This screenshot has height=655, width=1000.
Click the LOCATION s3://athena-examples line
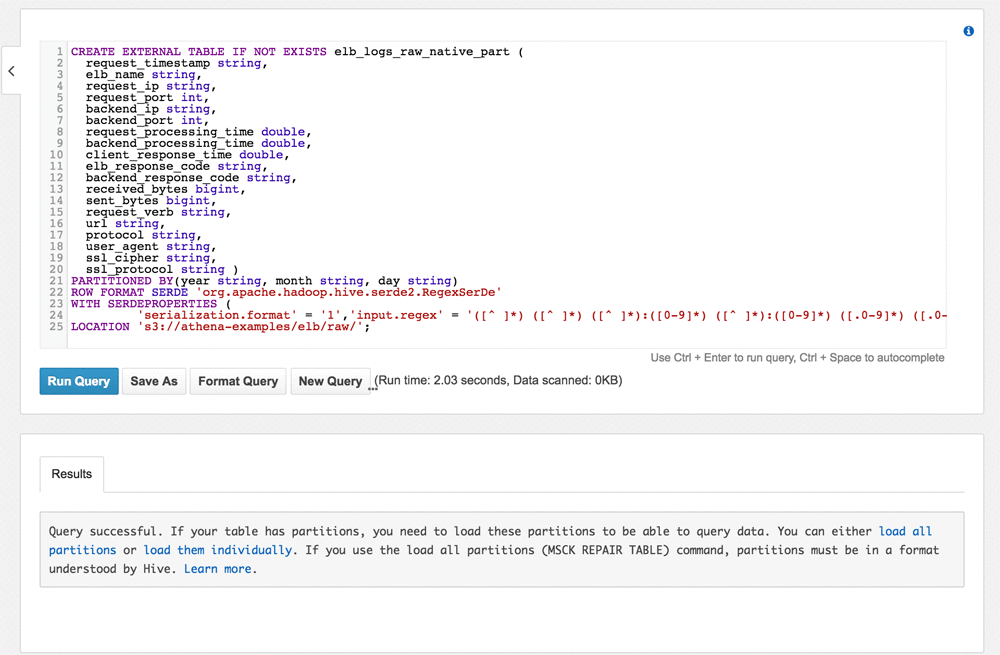coord(221,327)
